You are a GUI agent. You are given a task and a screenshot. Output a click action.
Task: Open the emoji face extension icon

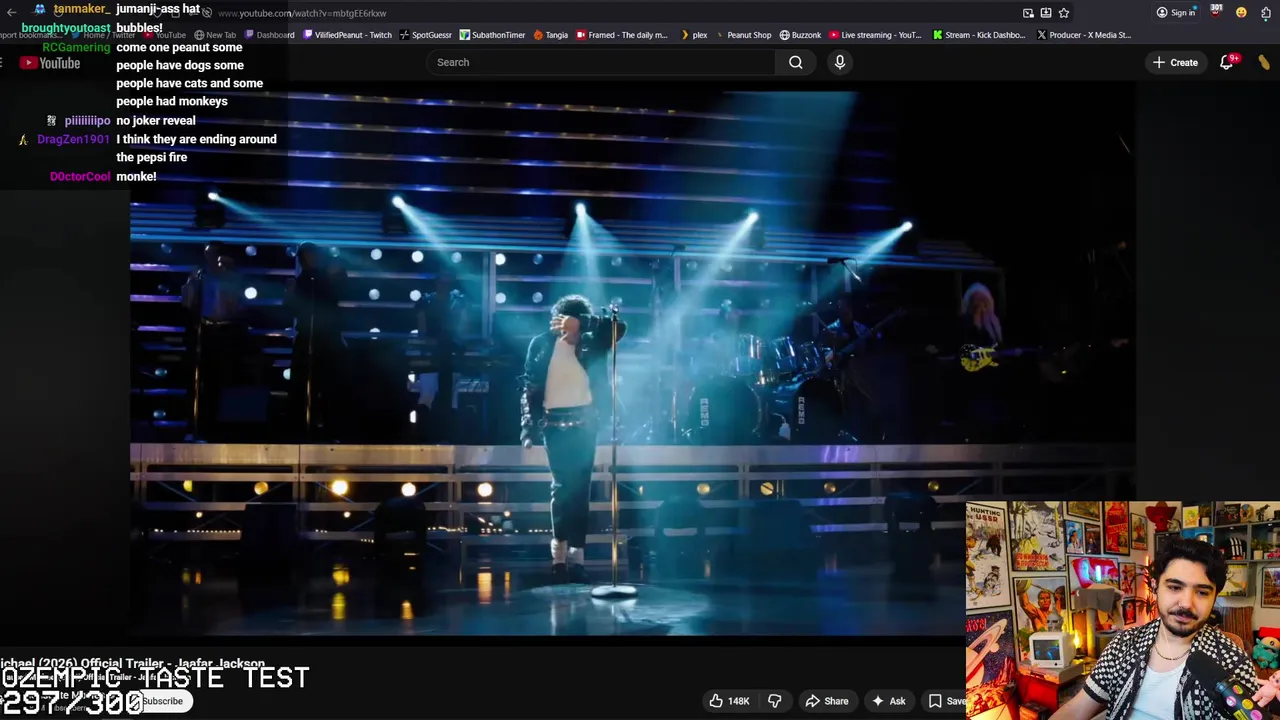pos(1241,13)
